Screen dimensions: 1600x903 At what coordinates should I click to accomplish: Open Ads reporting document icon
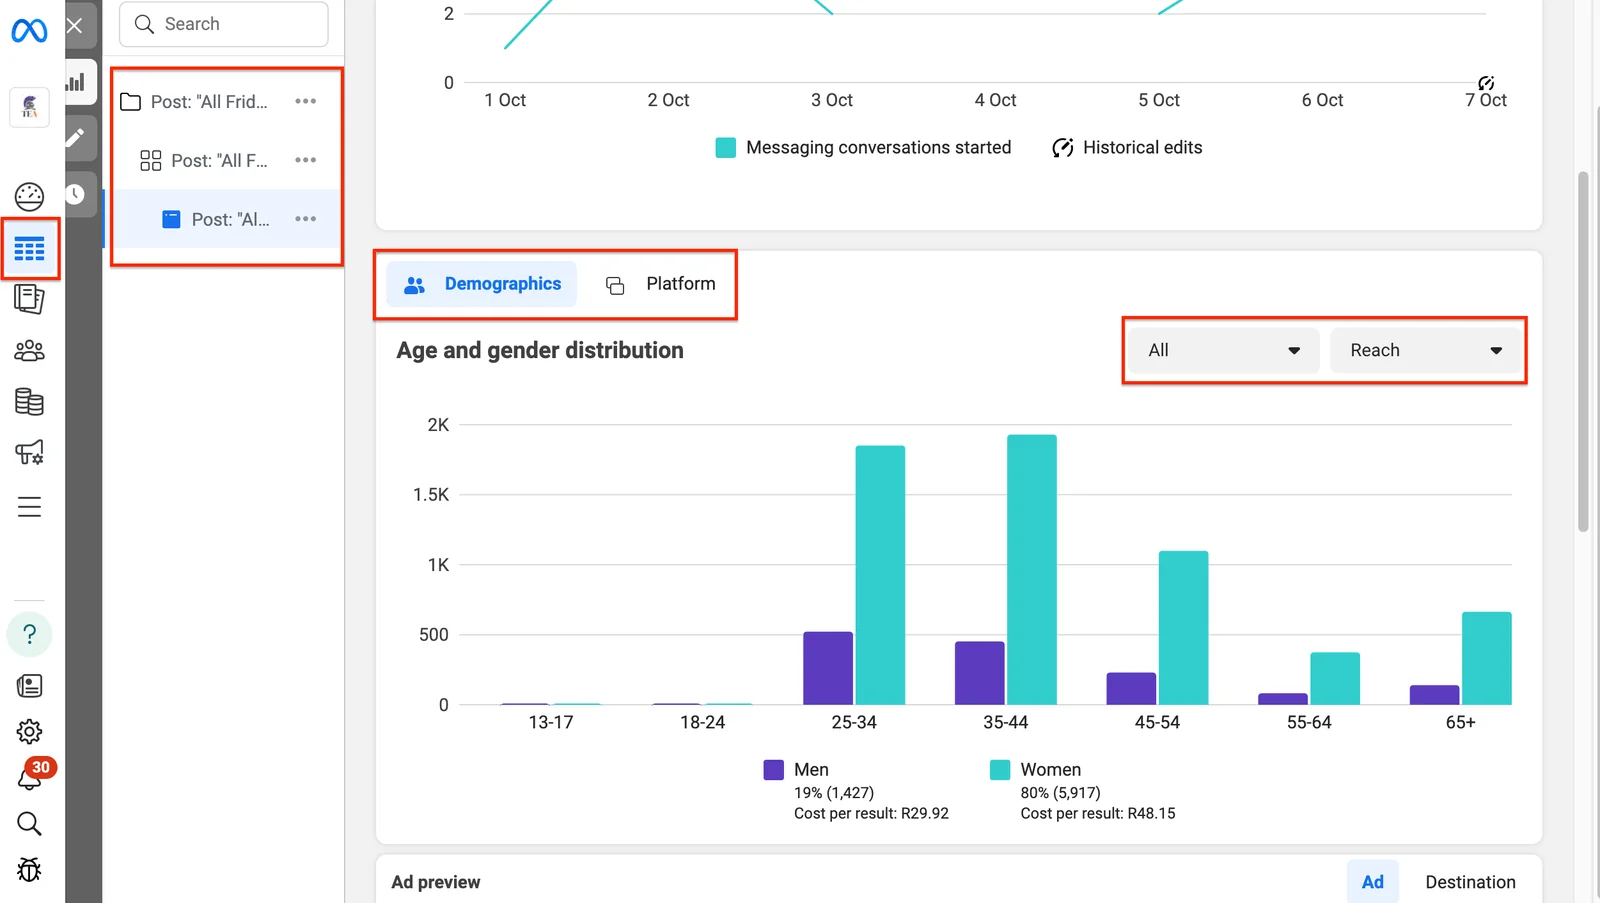coord(29,299)
